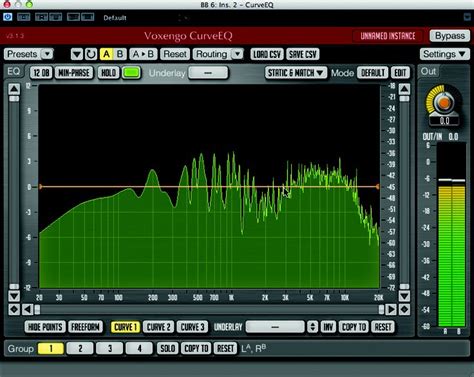Click the curve row RESET button
This screenshot has width=474, height=377.
[x=383, y=327]
